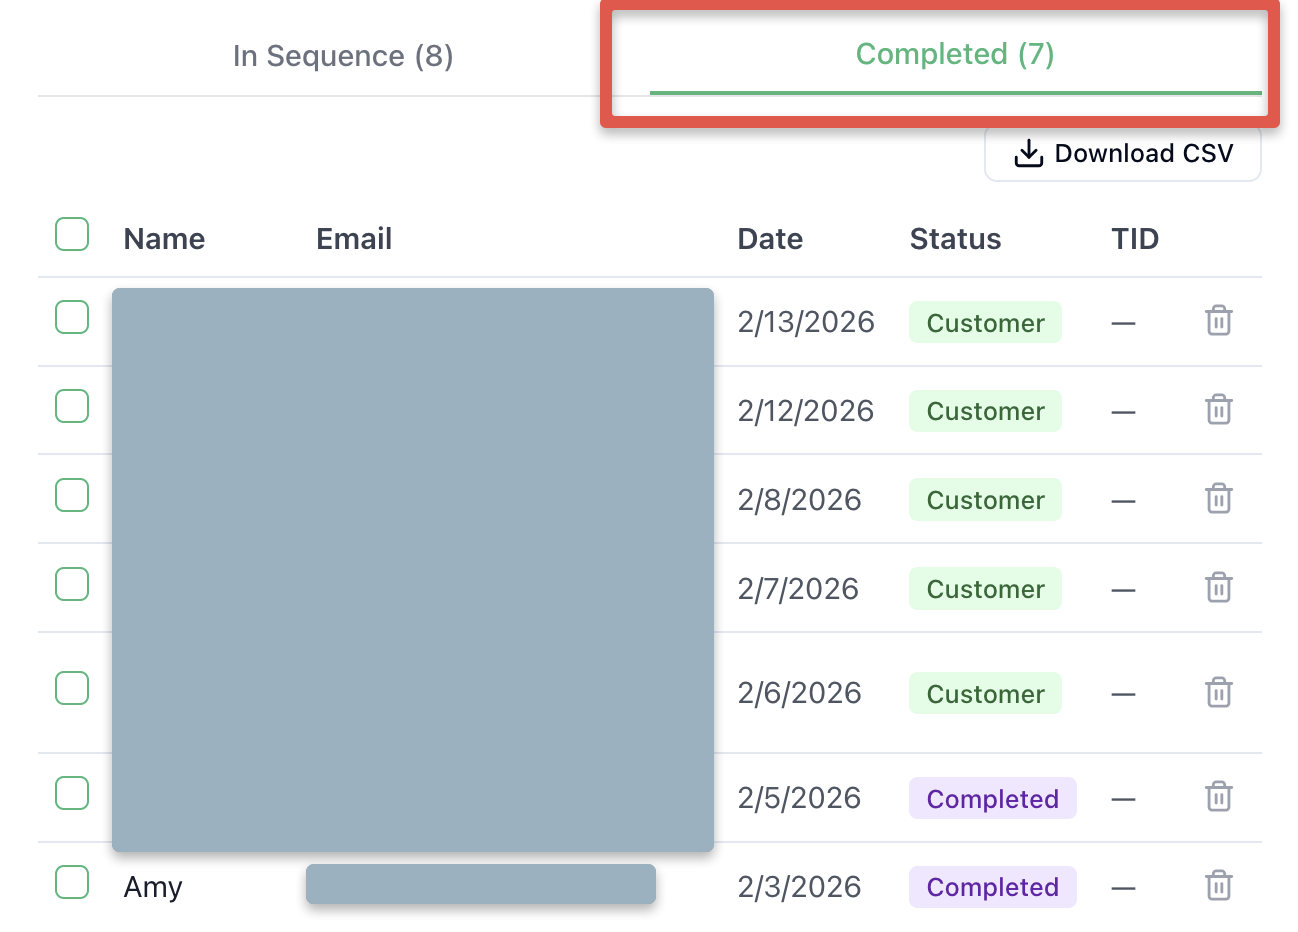Click trash icon beside the 2/5/2026 entry

[1218, 797]
